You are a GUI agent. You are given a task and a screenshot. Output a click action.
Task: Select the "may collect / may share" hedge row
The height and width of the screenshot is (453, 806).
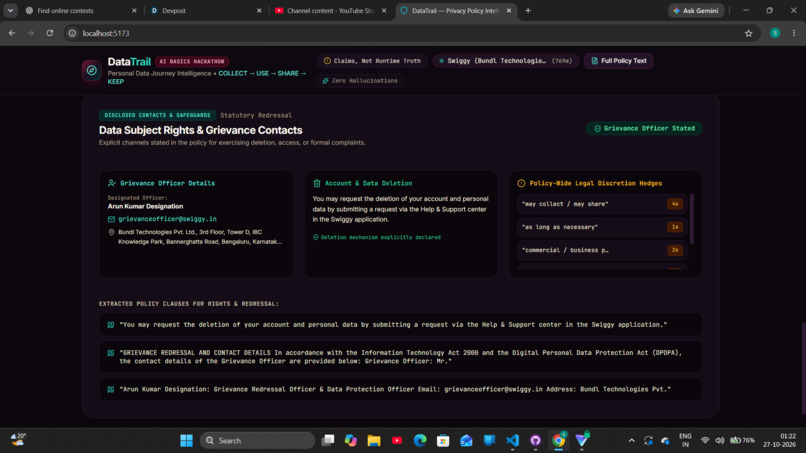click(x=601, y=204)
